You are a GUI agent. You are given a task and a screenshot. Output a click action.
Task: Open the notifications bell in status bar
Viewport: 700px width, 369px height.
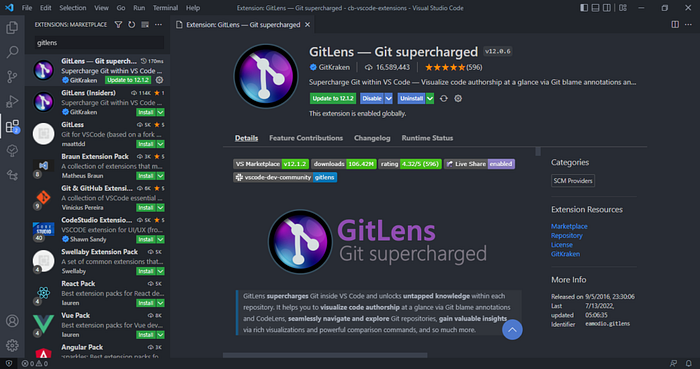(x=689, y=364)
